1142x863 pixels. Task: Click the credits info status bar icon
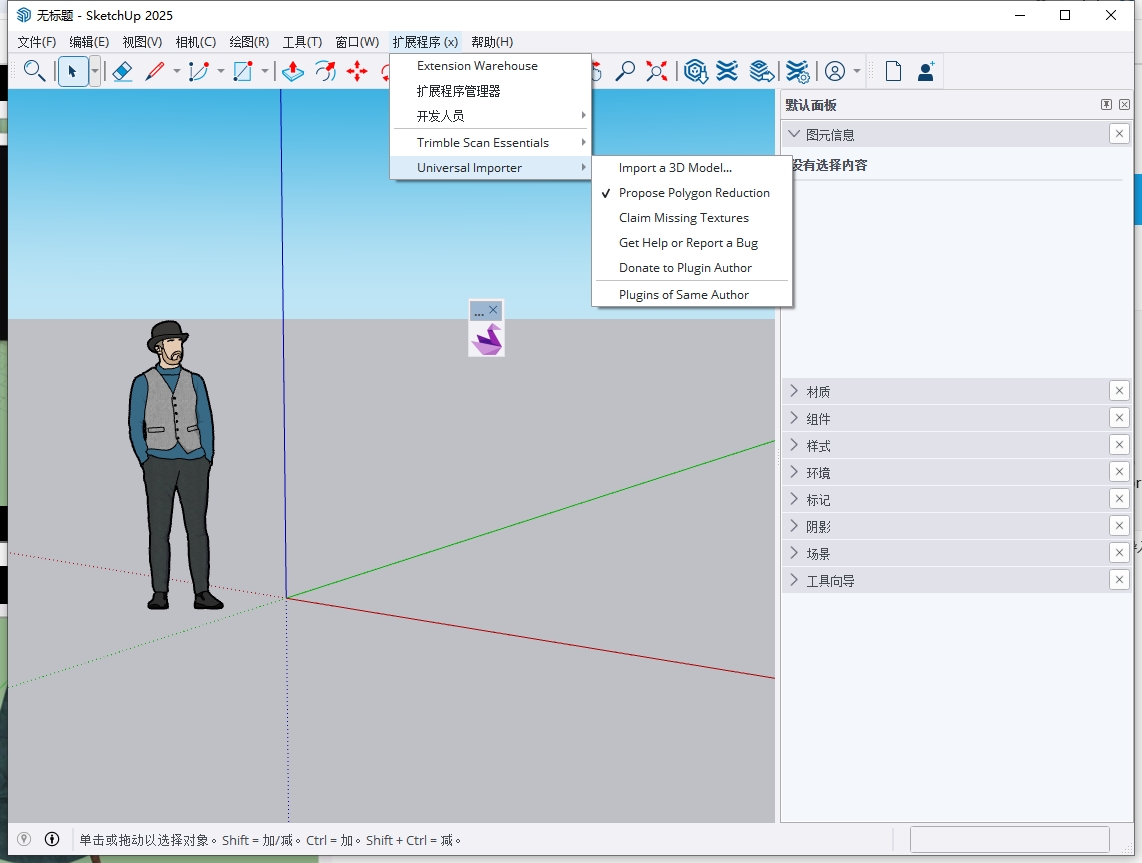52,839
